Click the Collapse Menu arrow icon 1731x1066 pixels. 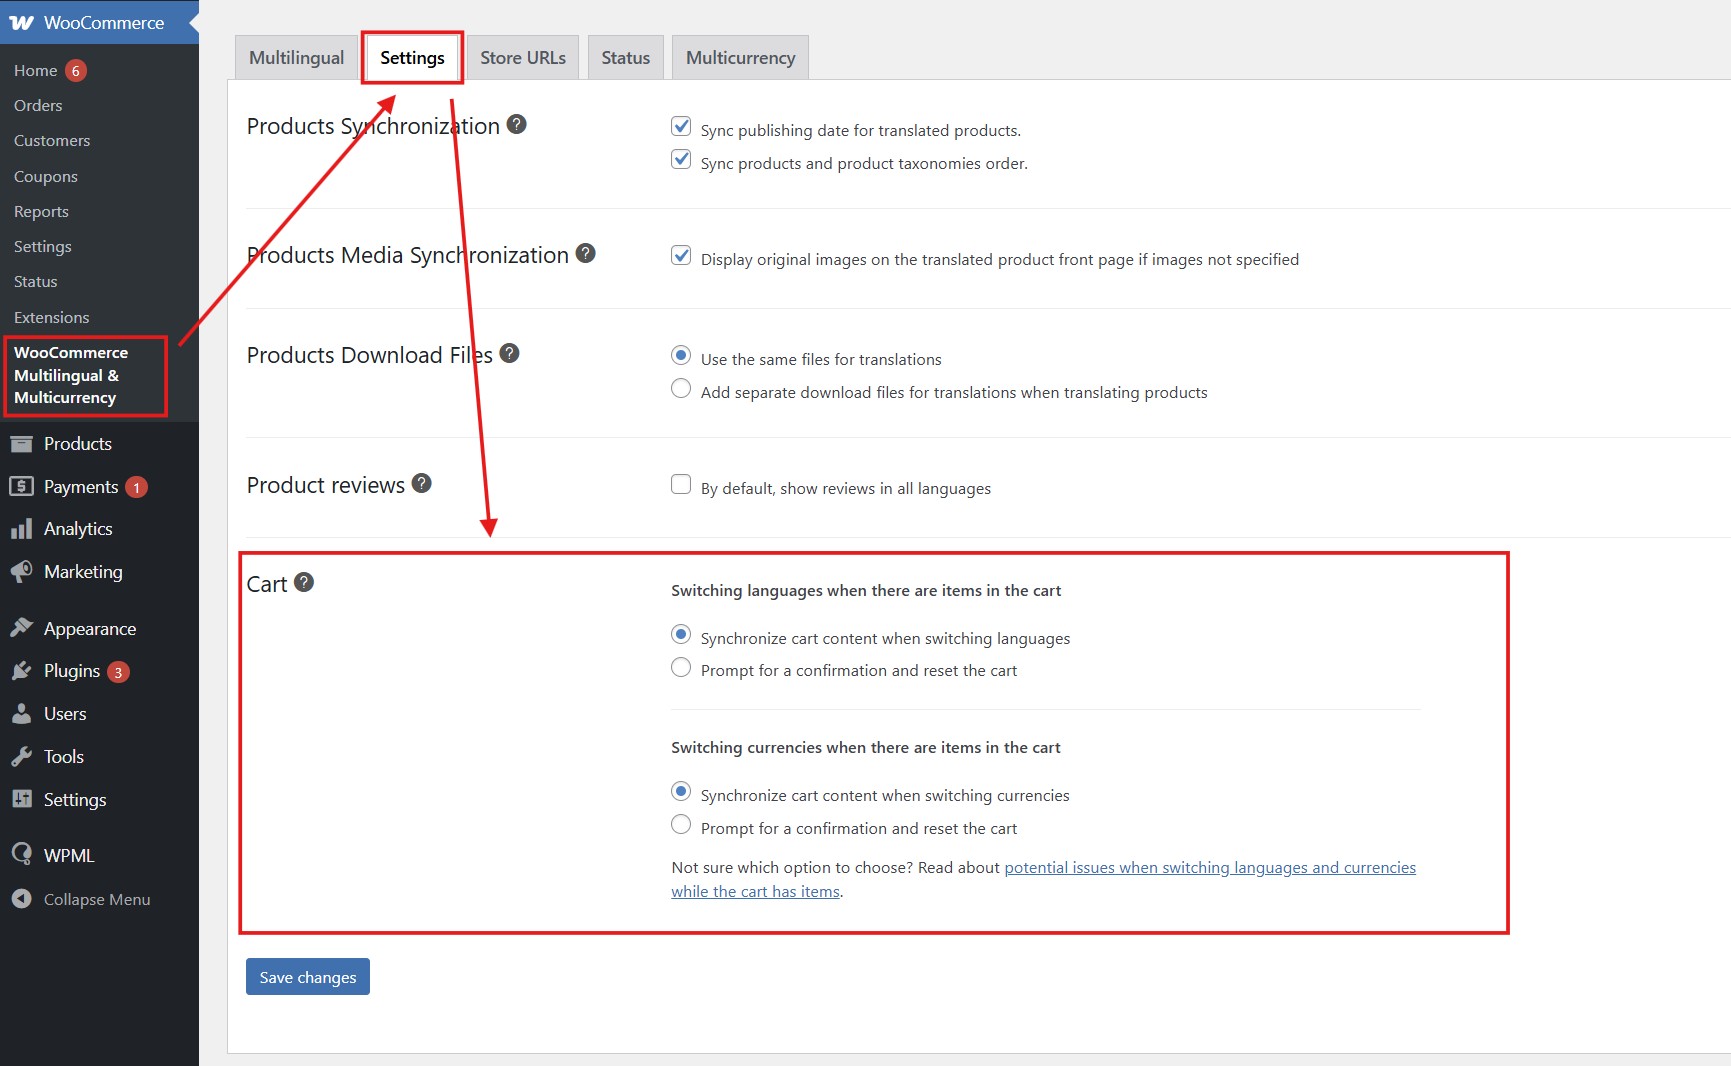click(x=21, y=899)
